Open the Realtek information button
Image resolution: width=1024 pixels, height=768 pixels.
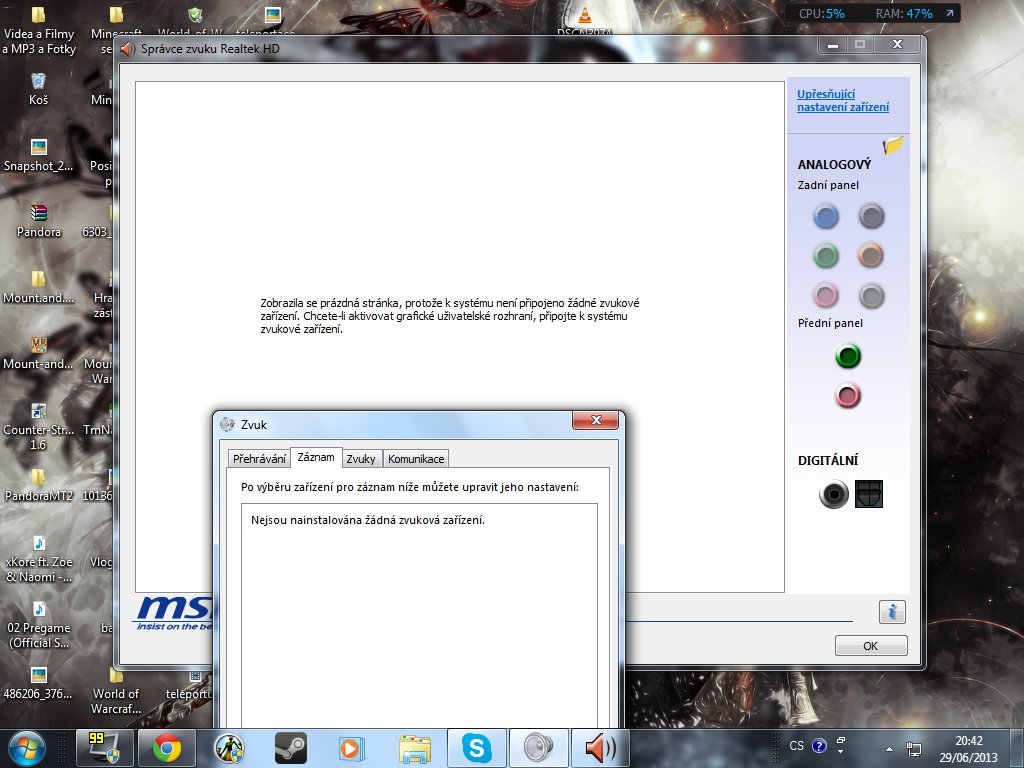892,612
